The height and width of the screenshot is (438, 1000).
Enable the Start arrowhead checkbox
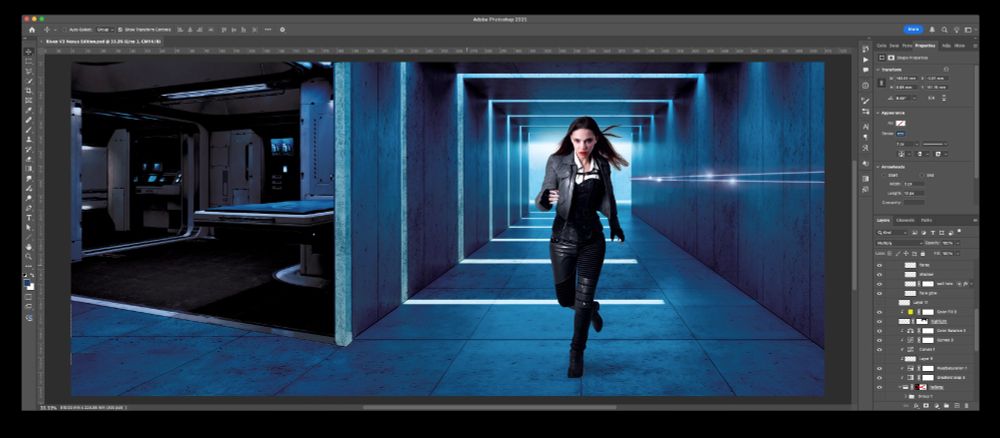884,175
